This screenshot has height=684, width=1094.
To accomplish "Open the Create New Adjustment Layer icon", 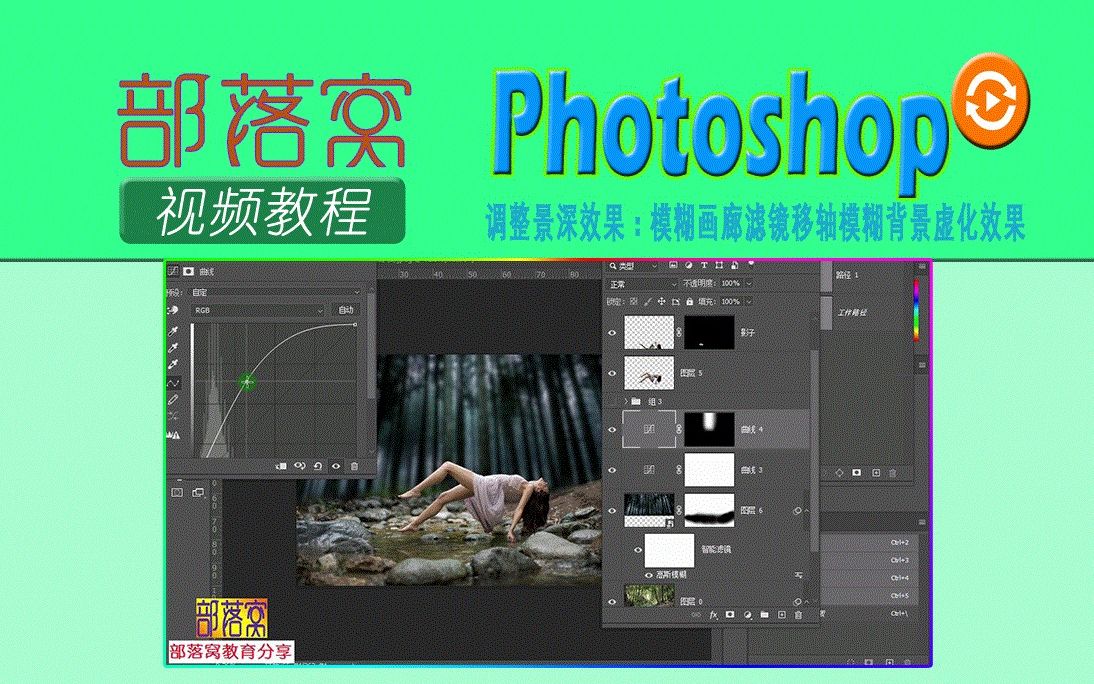I will click(x=747, y=613).
